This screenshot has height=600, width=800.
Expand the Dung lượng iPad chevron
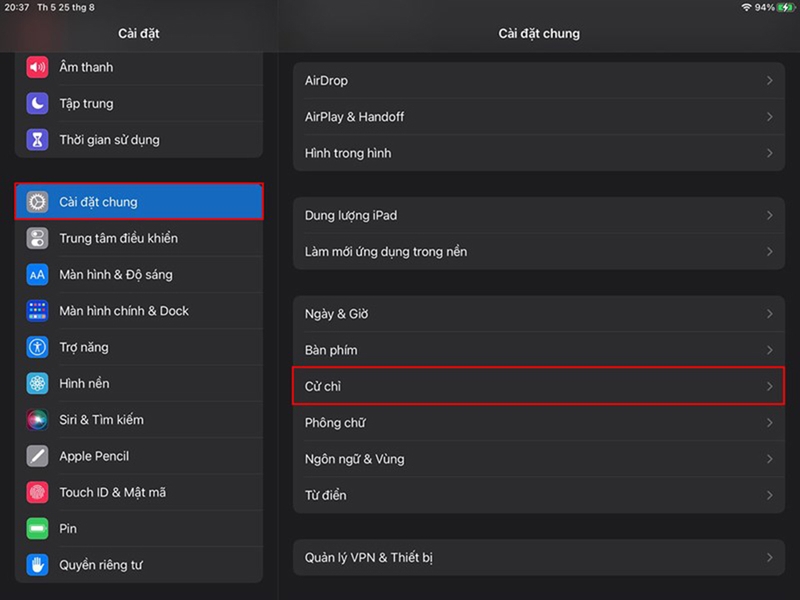point(769,215)
